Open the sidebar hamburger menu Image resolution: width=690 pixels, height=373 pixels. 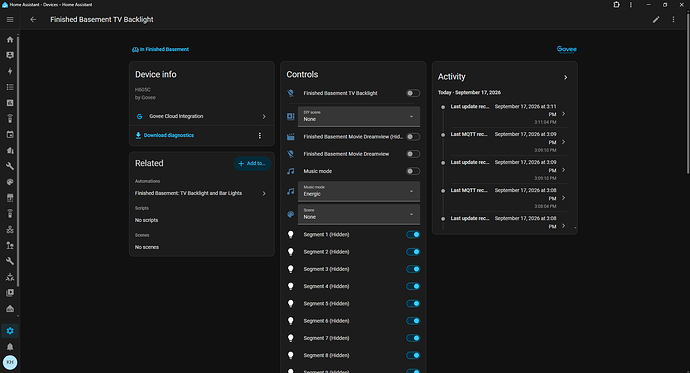click(10, 19)
